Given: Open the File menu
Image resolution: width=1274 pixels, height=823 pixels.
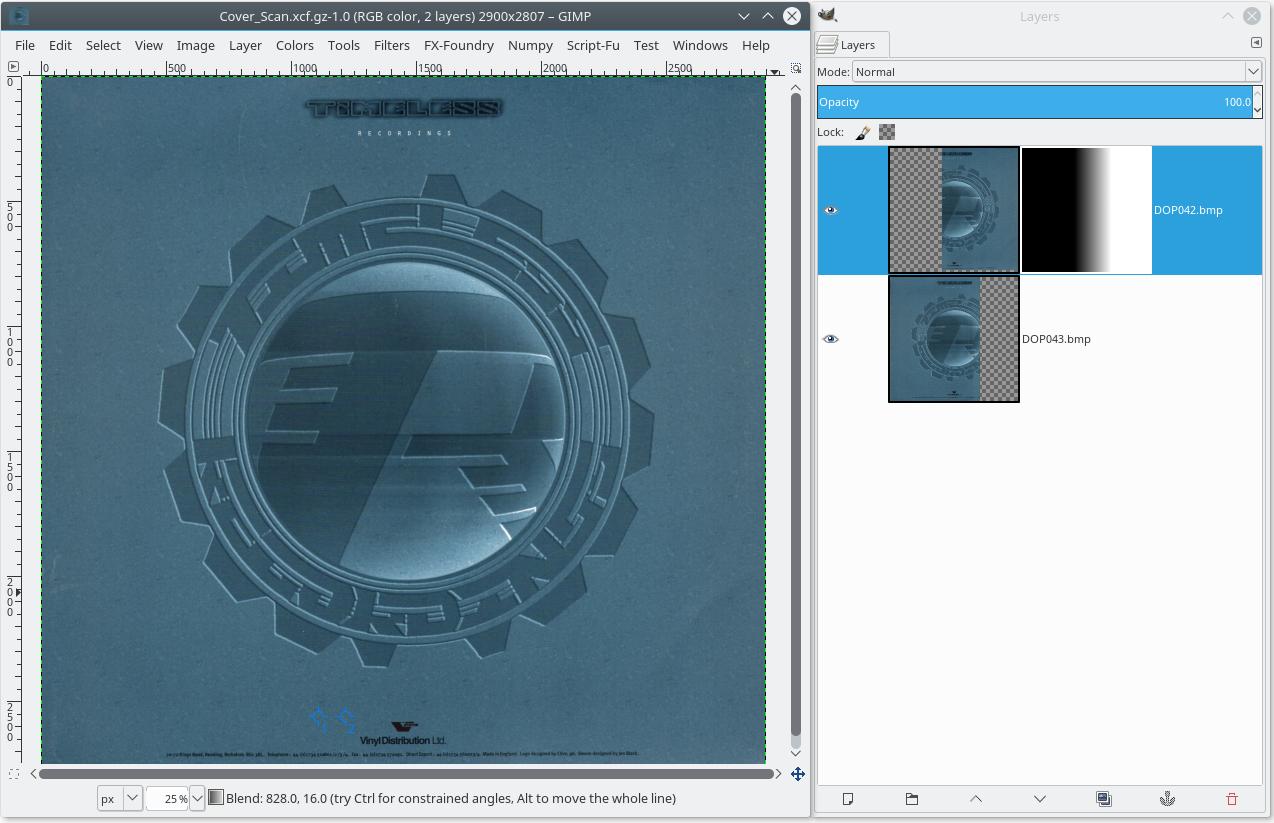Looking at the screenshot, I should (x=25, y=45).
